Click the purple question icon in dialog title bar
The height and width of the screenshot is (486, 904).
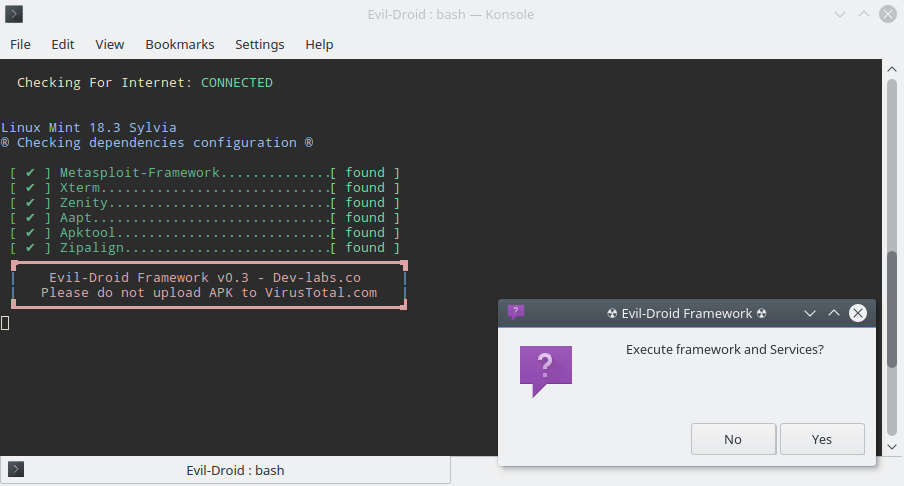click(516, 313)
